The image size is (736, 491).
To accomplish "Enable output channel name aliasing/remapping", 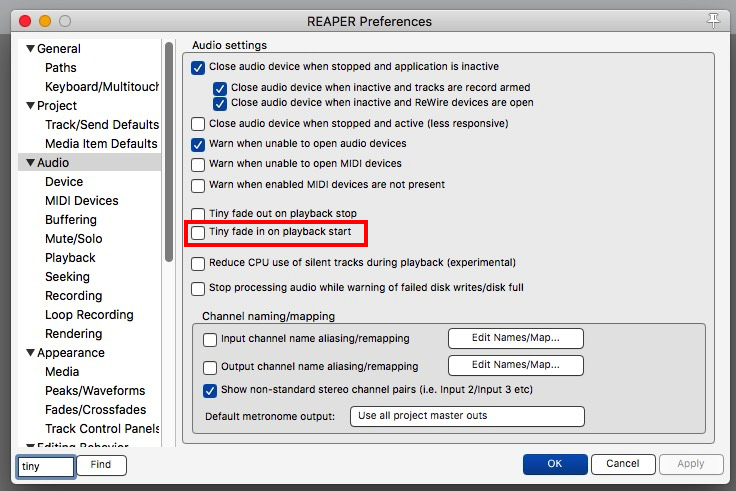I will (210, 367).
